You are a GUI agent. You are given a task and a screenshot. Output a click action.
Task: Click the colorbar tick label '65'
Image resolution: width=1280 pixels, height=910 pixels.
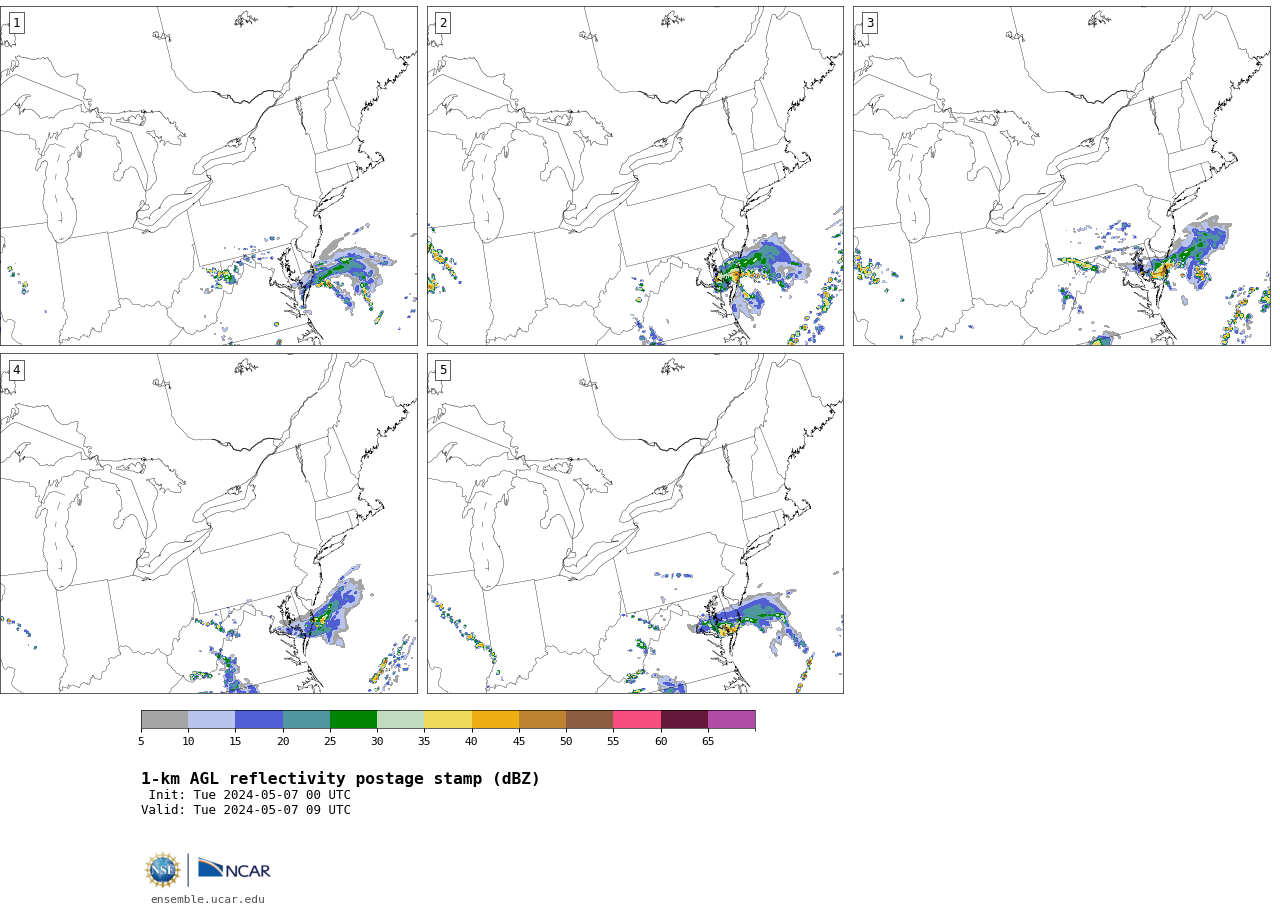pos(708,741)
